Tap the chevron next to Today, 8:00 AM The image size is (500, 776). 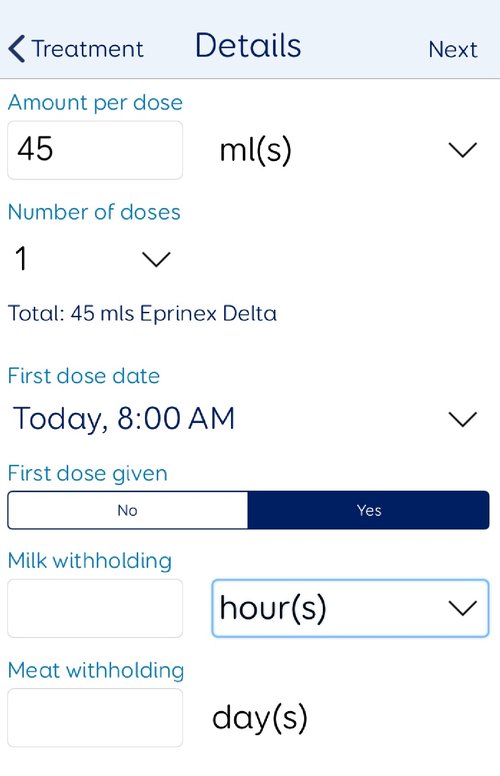coord(462,419)
